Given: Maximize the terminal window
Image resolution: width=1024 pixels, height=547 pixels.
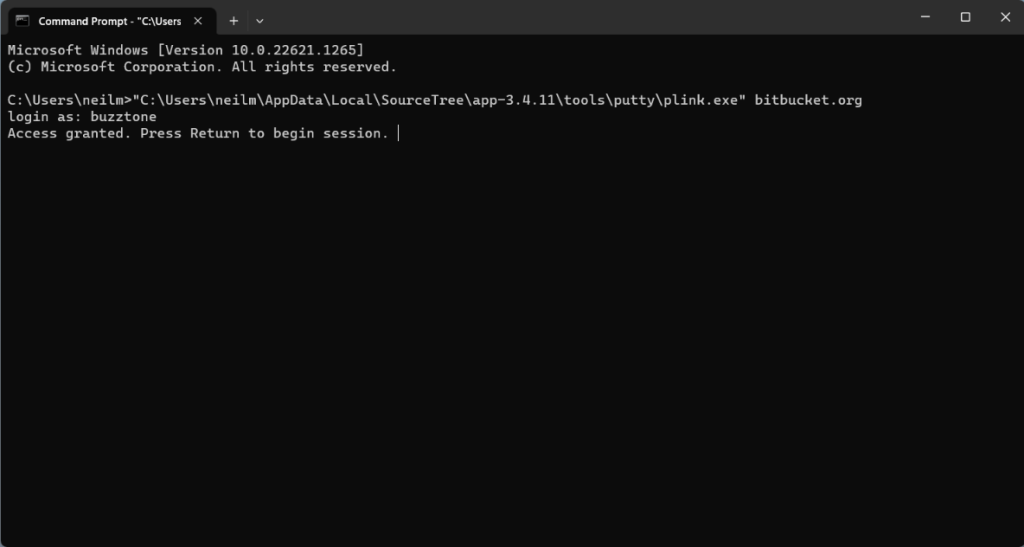Looking at the screenshot, I should pyautogui.click(x=965, y=17).
